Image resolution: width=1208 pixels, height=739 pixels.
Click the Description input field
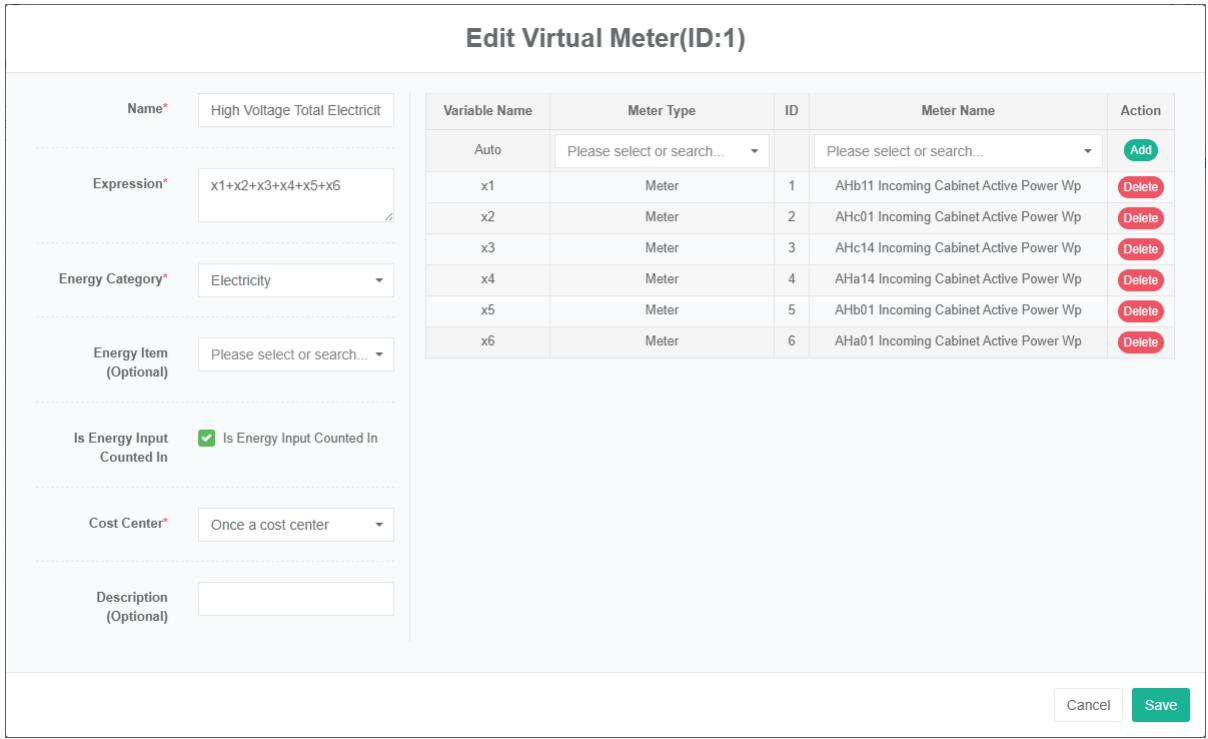click(x=296, y=599)
